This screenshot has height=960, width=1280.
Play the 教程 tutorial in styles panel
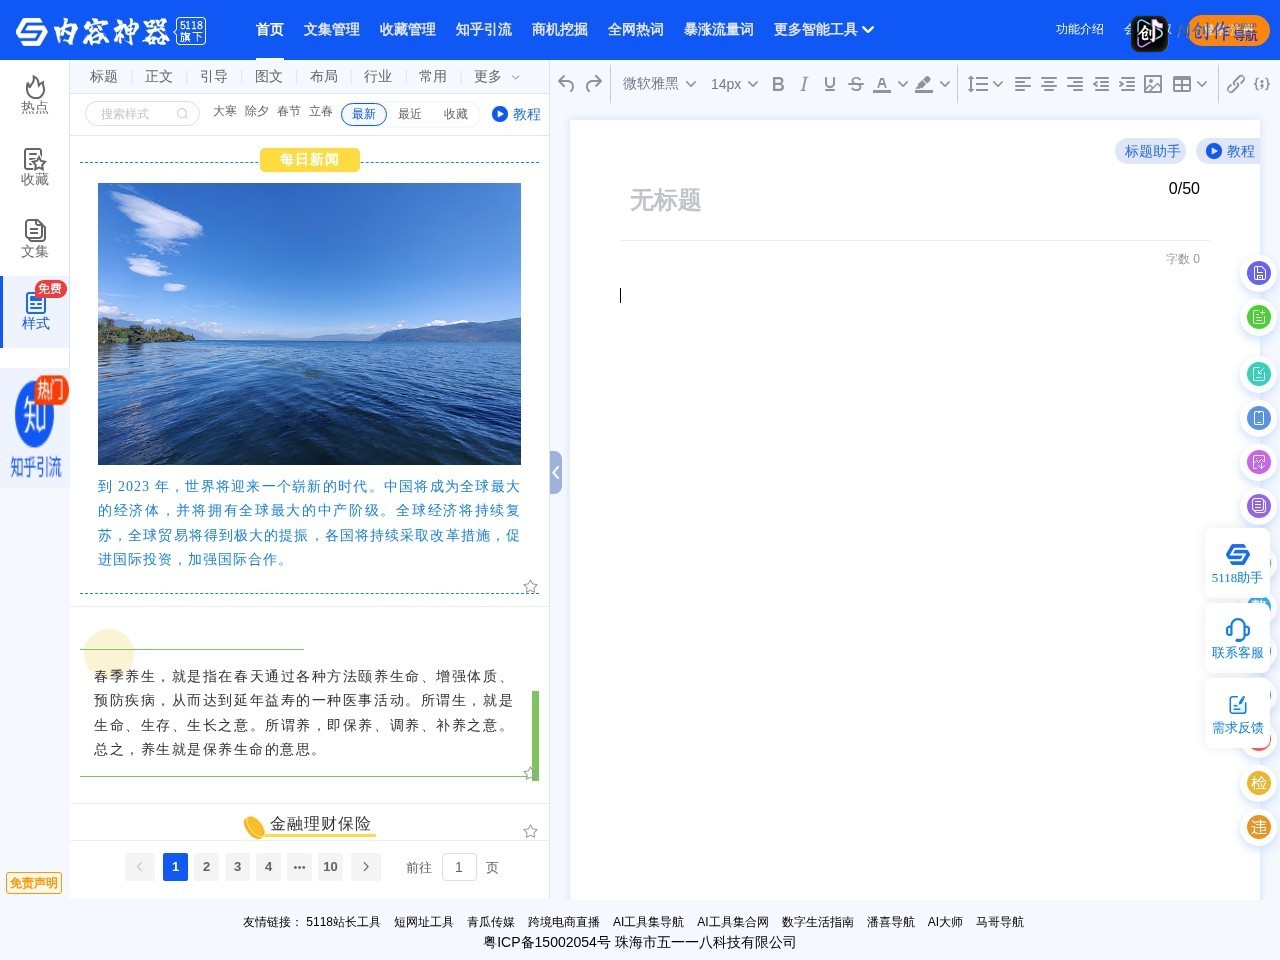pyautogui.click(x=516, y=114)
